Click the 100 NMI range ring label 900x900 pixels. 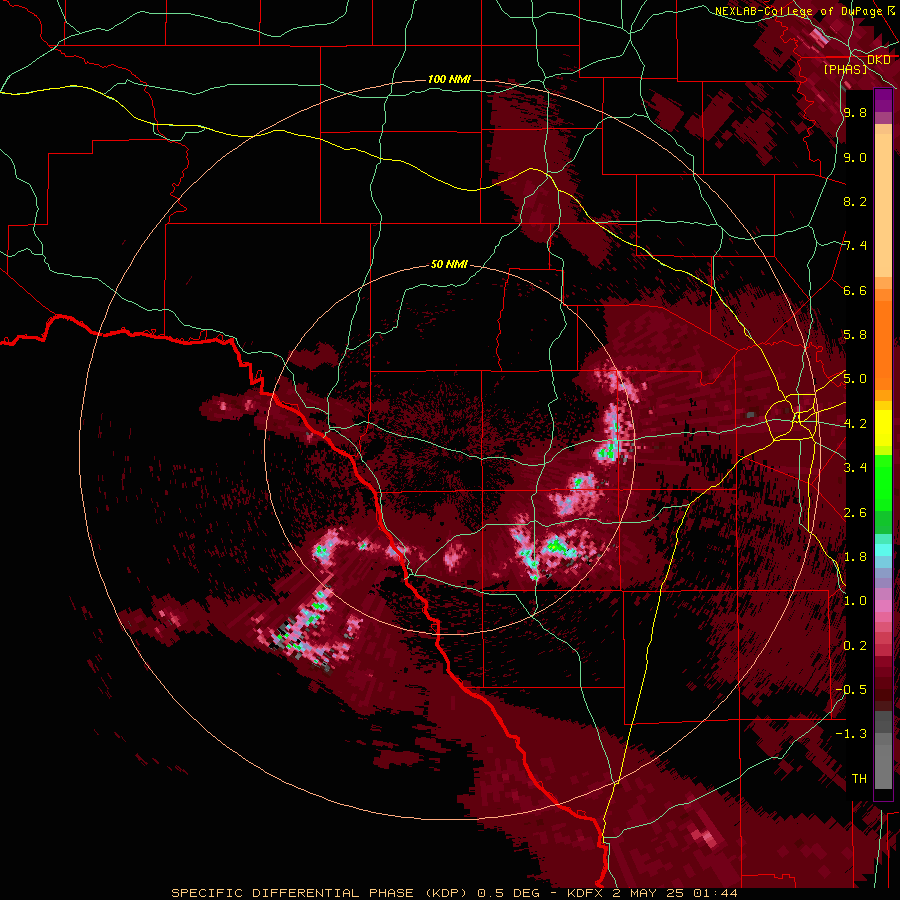pyautogui.click(x=449, y=79)
